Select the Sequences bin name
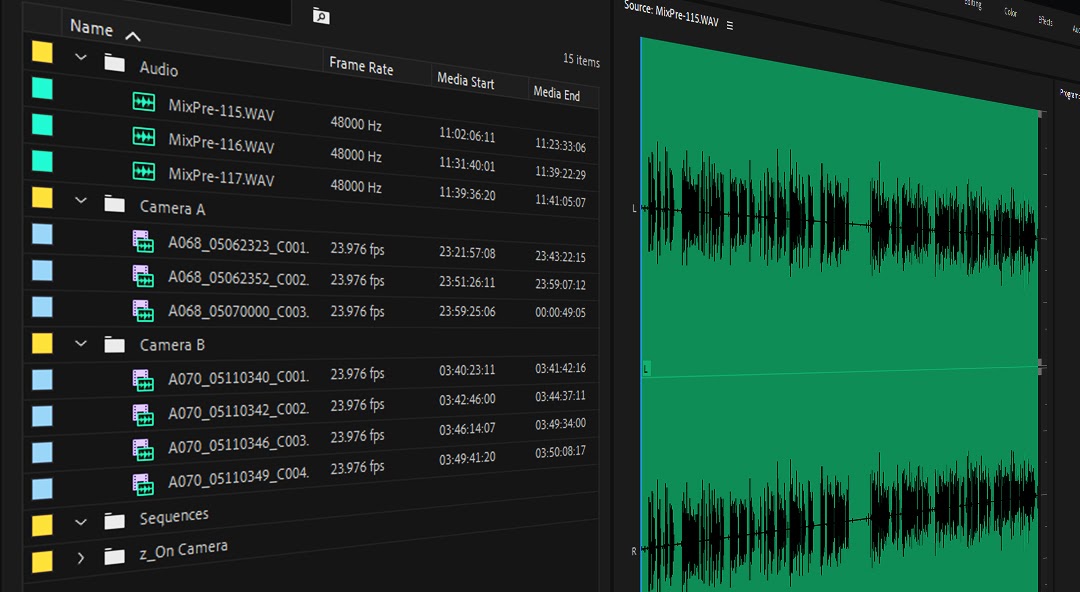 (x=174, y=516)
